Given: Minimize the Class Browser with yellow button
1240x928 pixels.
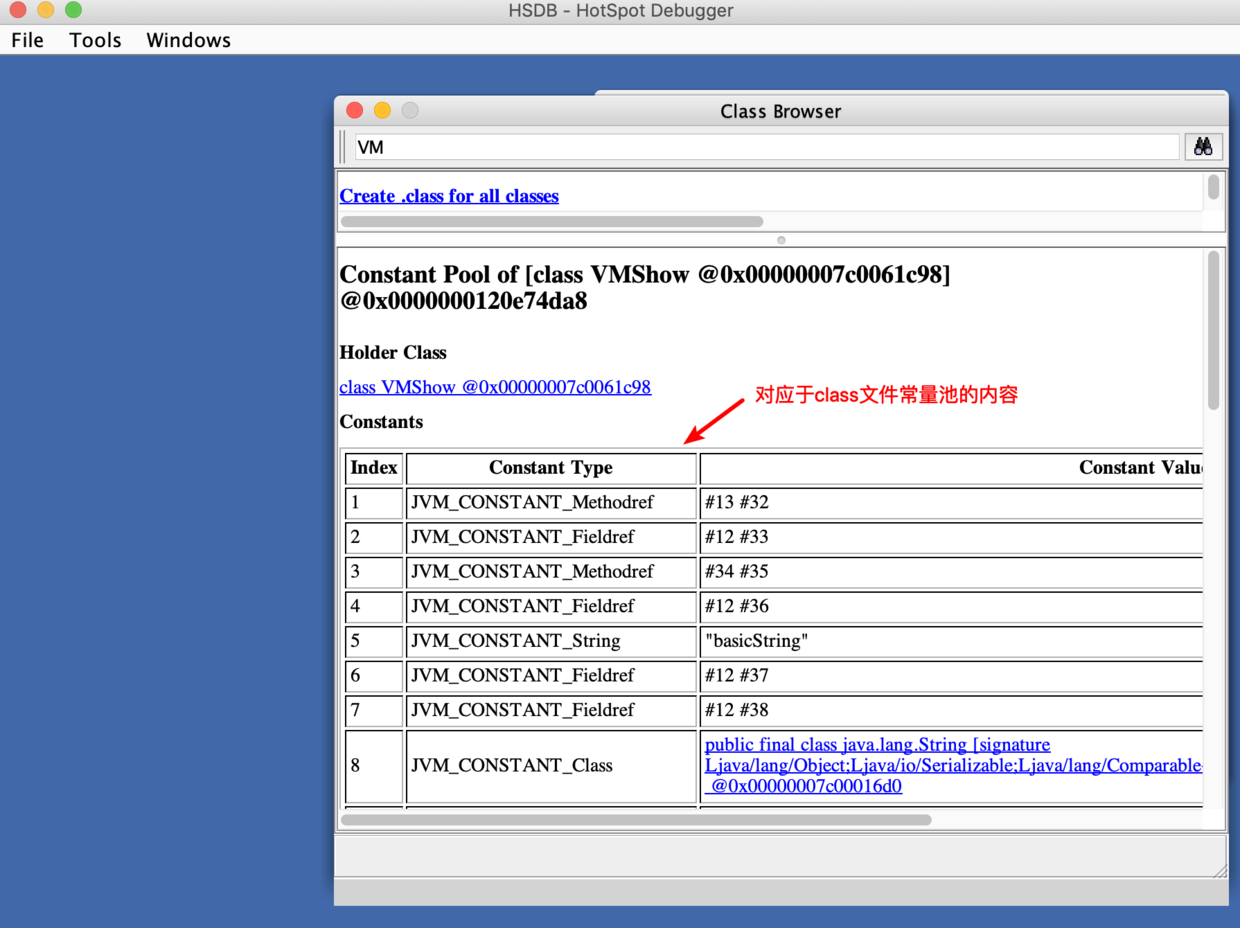Looking at the screenshot, I should [x=382, y=111].
